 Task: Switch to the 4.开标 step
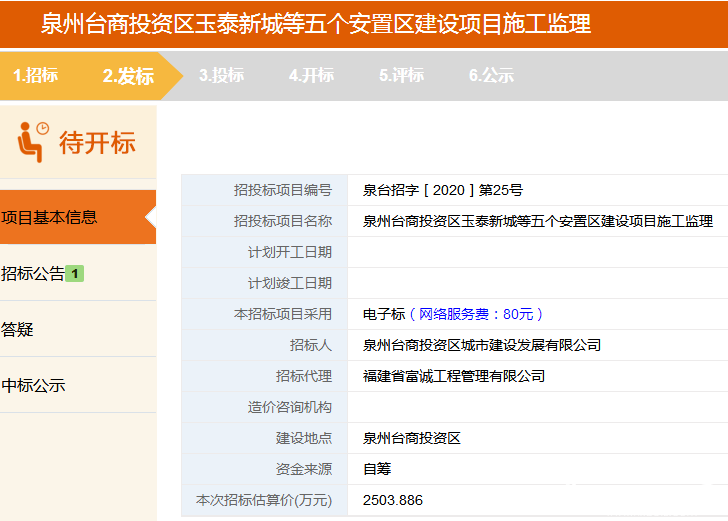(x=312, y=75)
